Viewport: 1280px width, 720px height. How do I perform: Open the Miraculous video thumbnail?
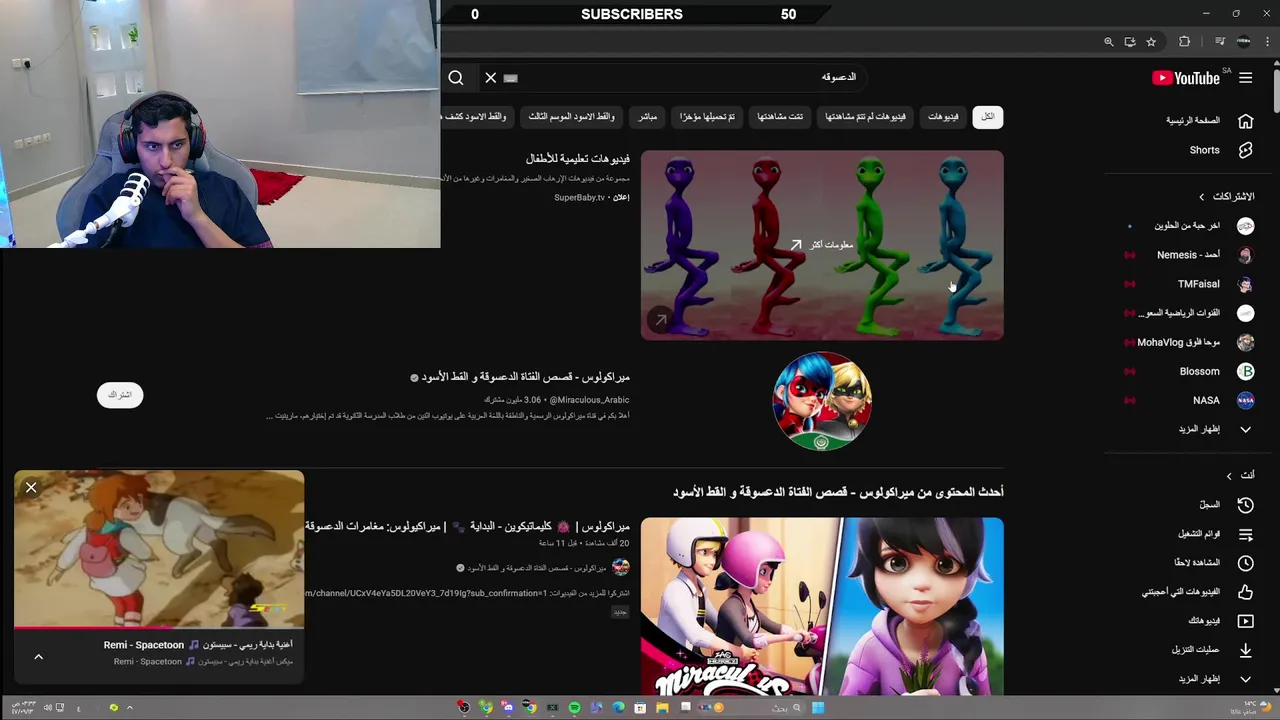click(x=822, y=607)
